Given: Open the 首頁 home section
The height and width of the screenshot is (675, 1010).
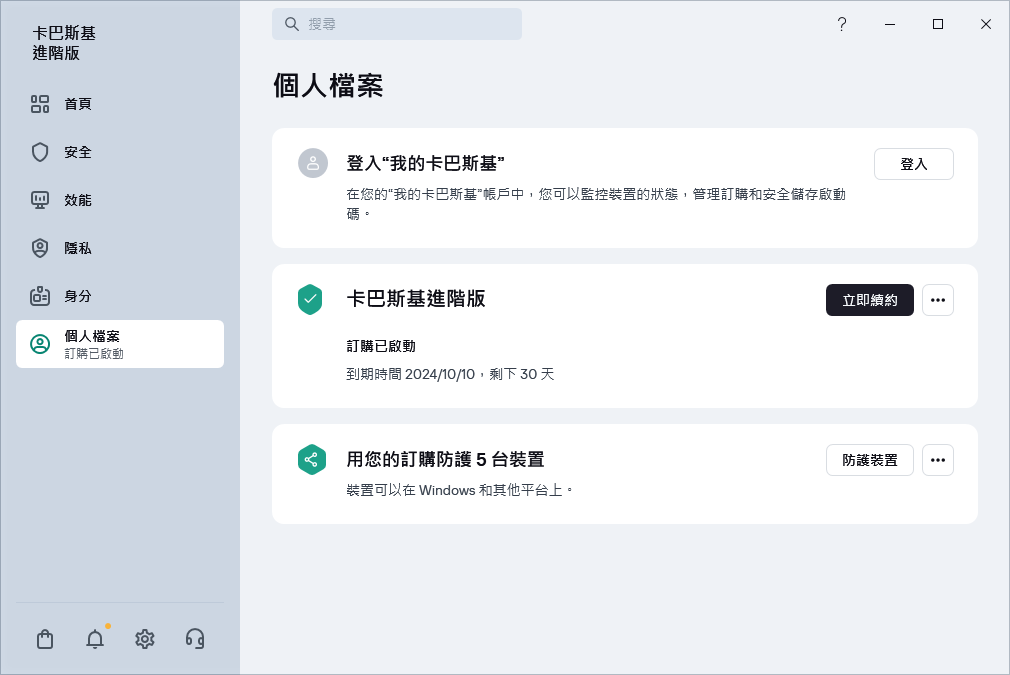Looking at the screenshot, I should coord(77,103).
